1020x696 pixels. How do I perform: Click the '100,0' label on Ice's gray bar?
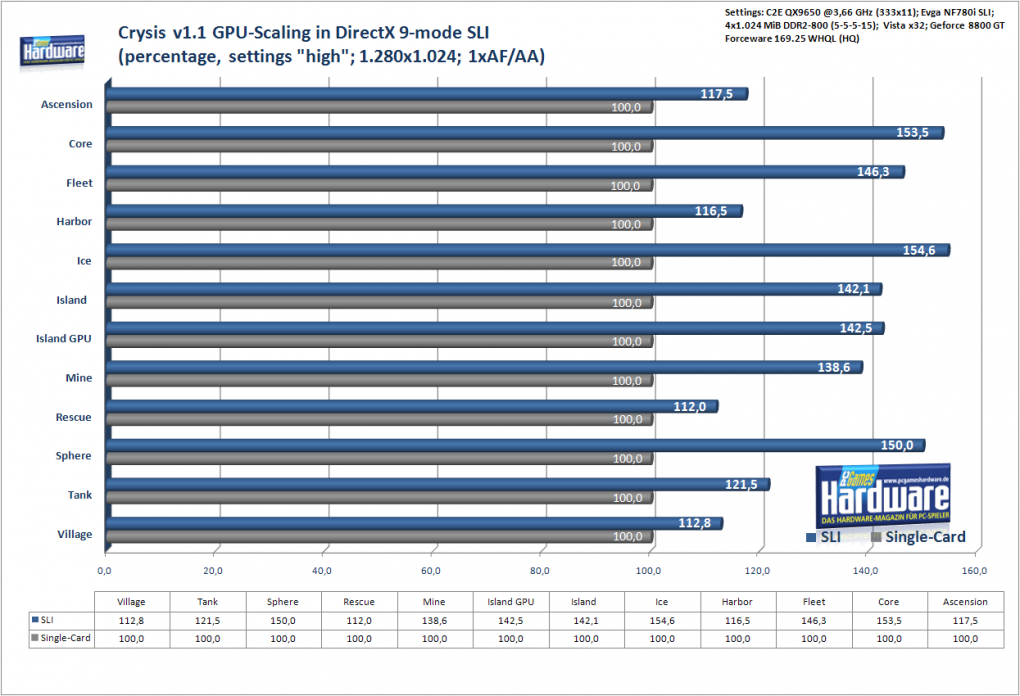(x=626, y=262)
